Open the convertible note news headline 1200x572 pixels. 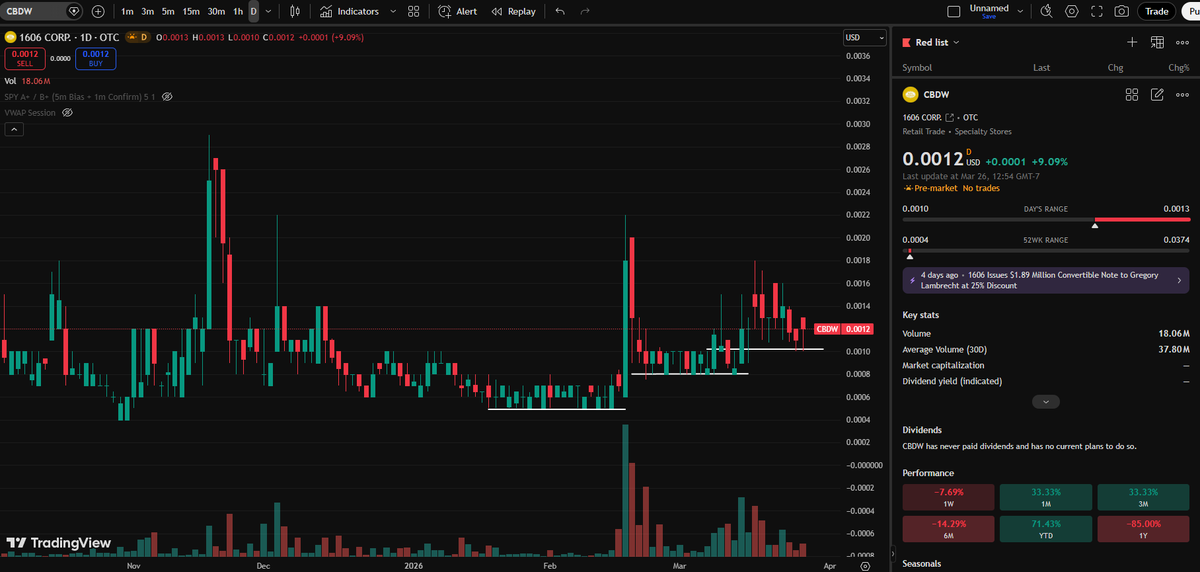click(1045, 279)
